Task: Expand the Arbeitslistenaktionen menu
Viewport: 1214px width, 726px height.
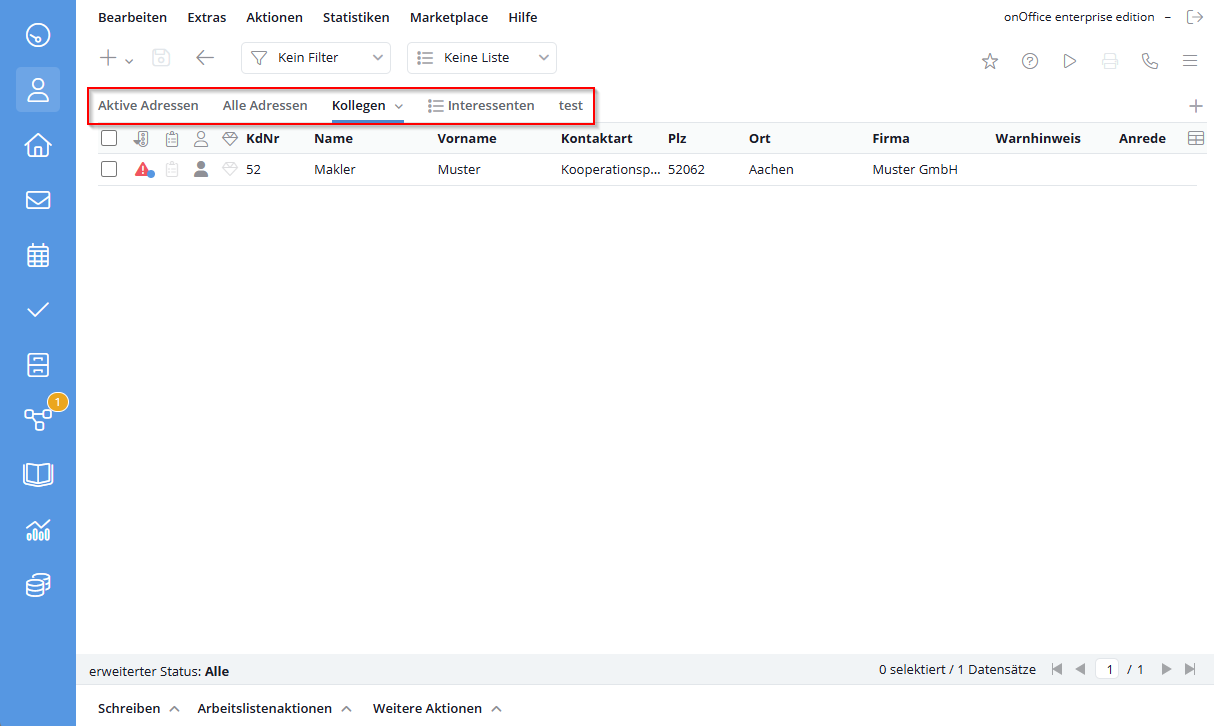Action: [x=275, y=708]
